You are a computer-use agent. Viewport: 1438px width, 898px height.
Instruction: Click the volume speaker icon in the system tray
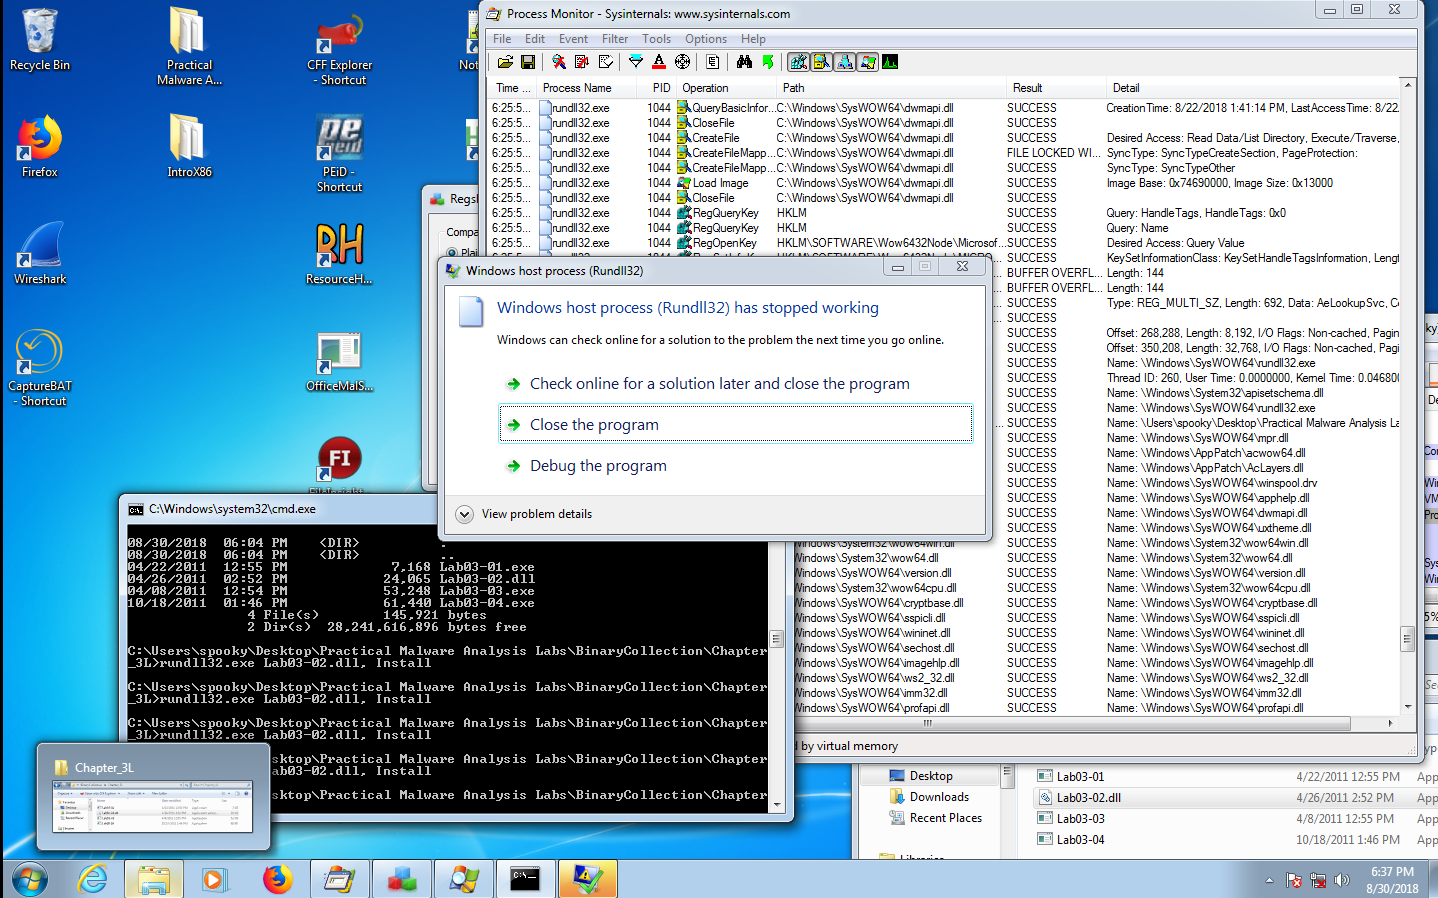point(1342,880)
